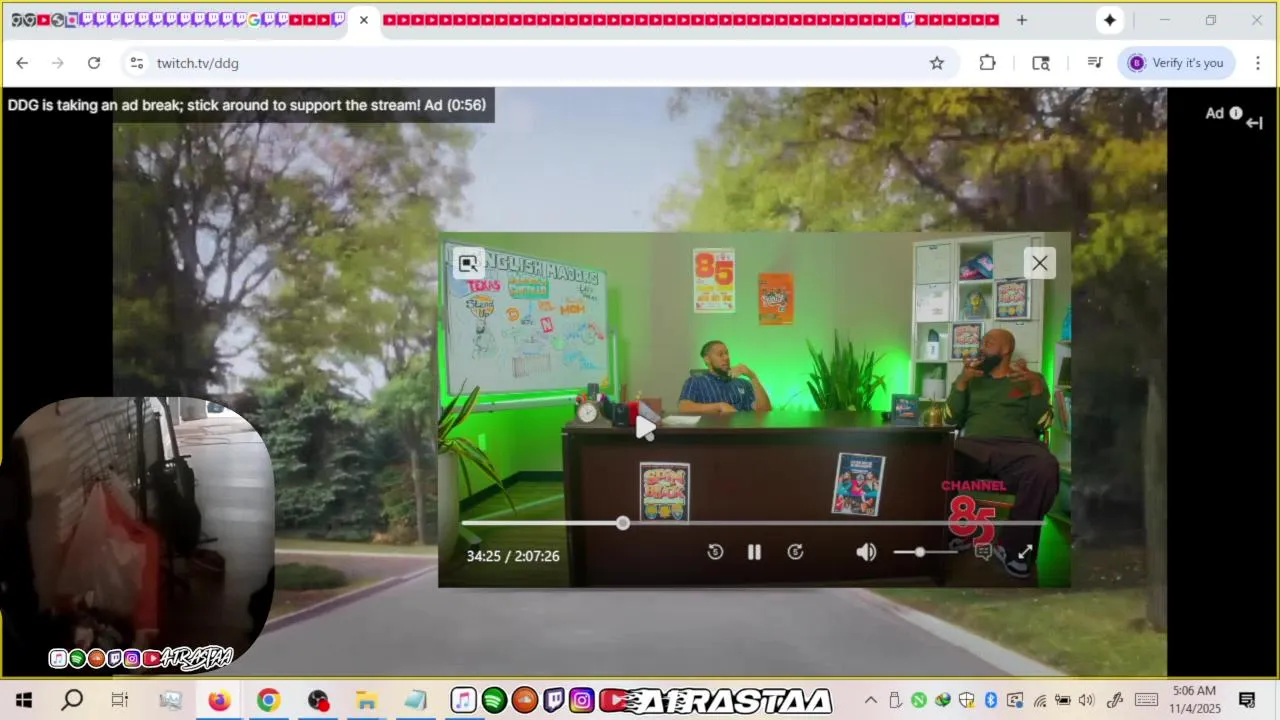The width and height of the screenshot is (1280, 720).
Task: Switch to the first tab in tab strip
Action: 16,20
